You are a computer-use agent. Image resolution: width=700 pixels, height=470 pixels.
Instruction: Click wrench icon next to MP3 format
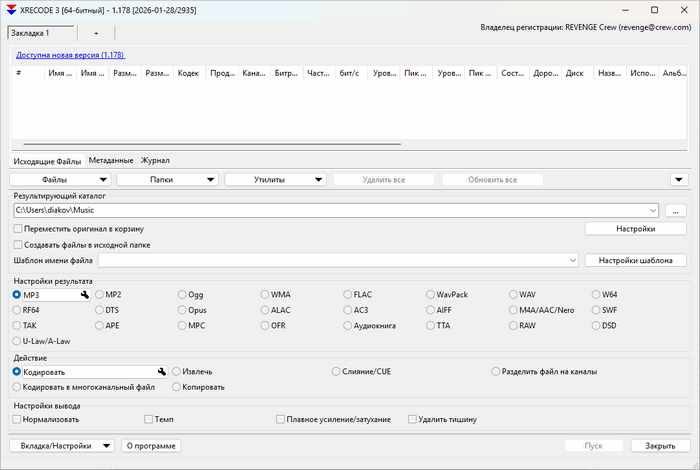tap(85, 295)
